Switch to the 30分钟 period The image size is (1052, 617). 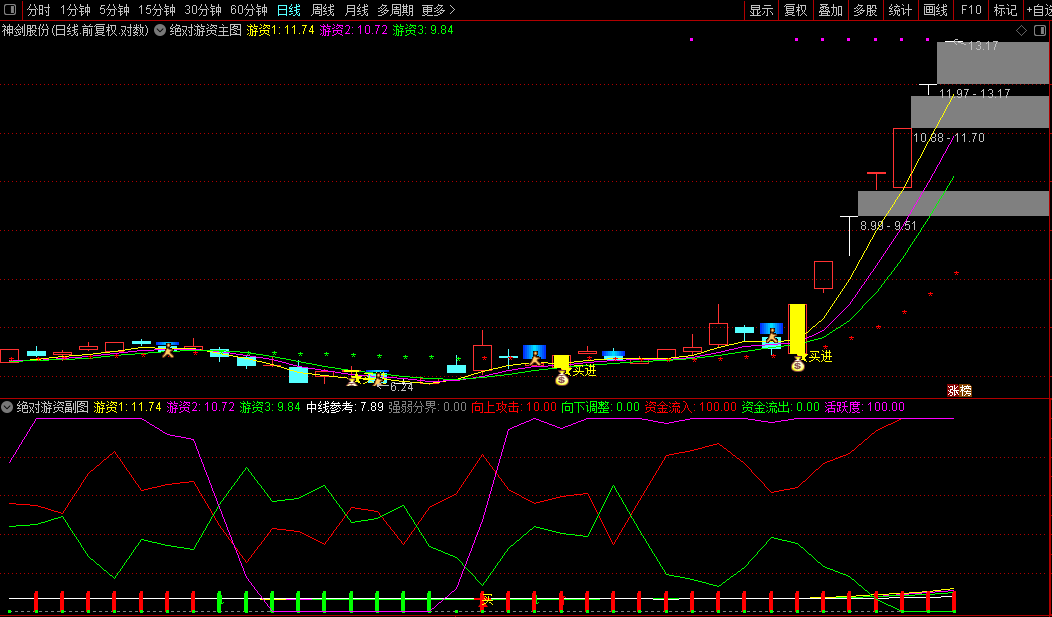tap(203, 10)
